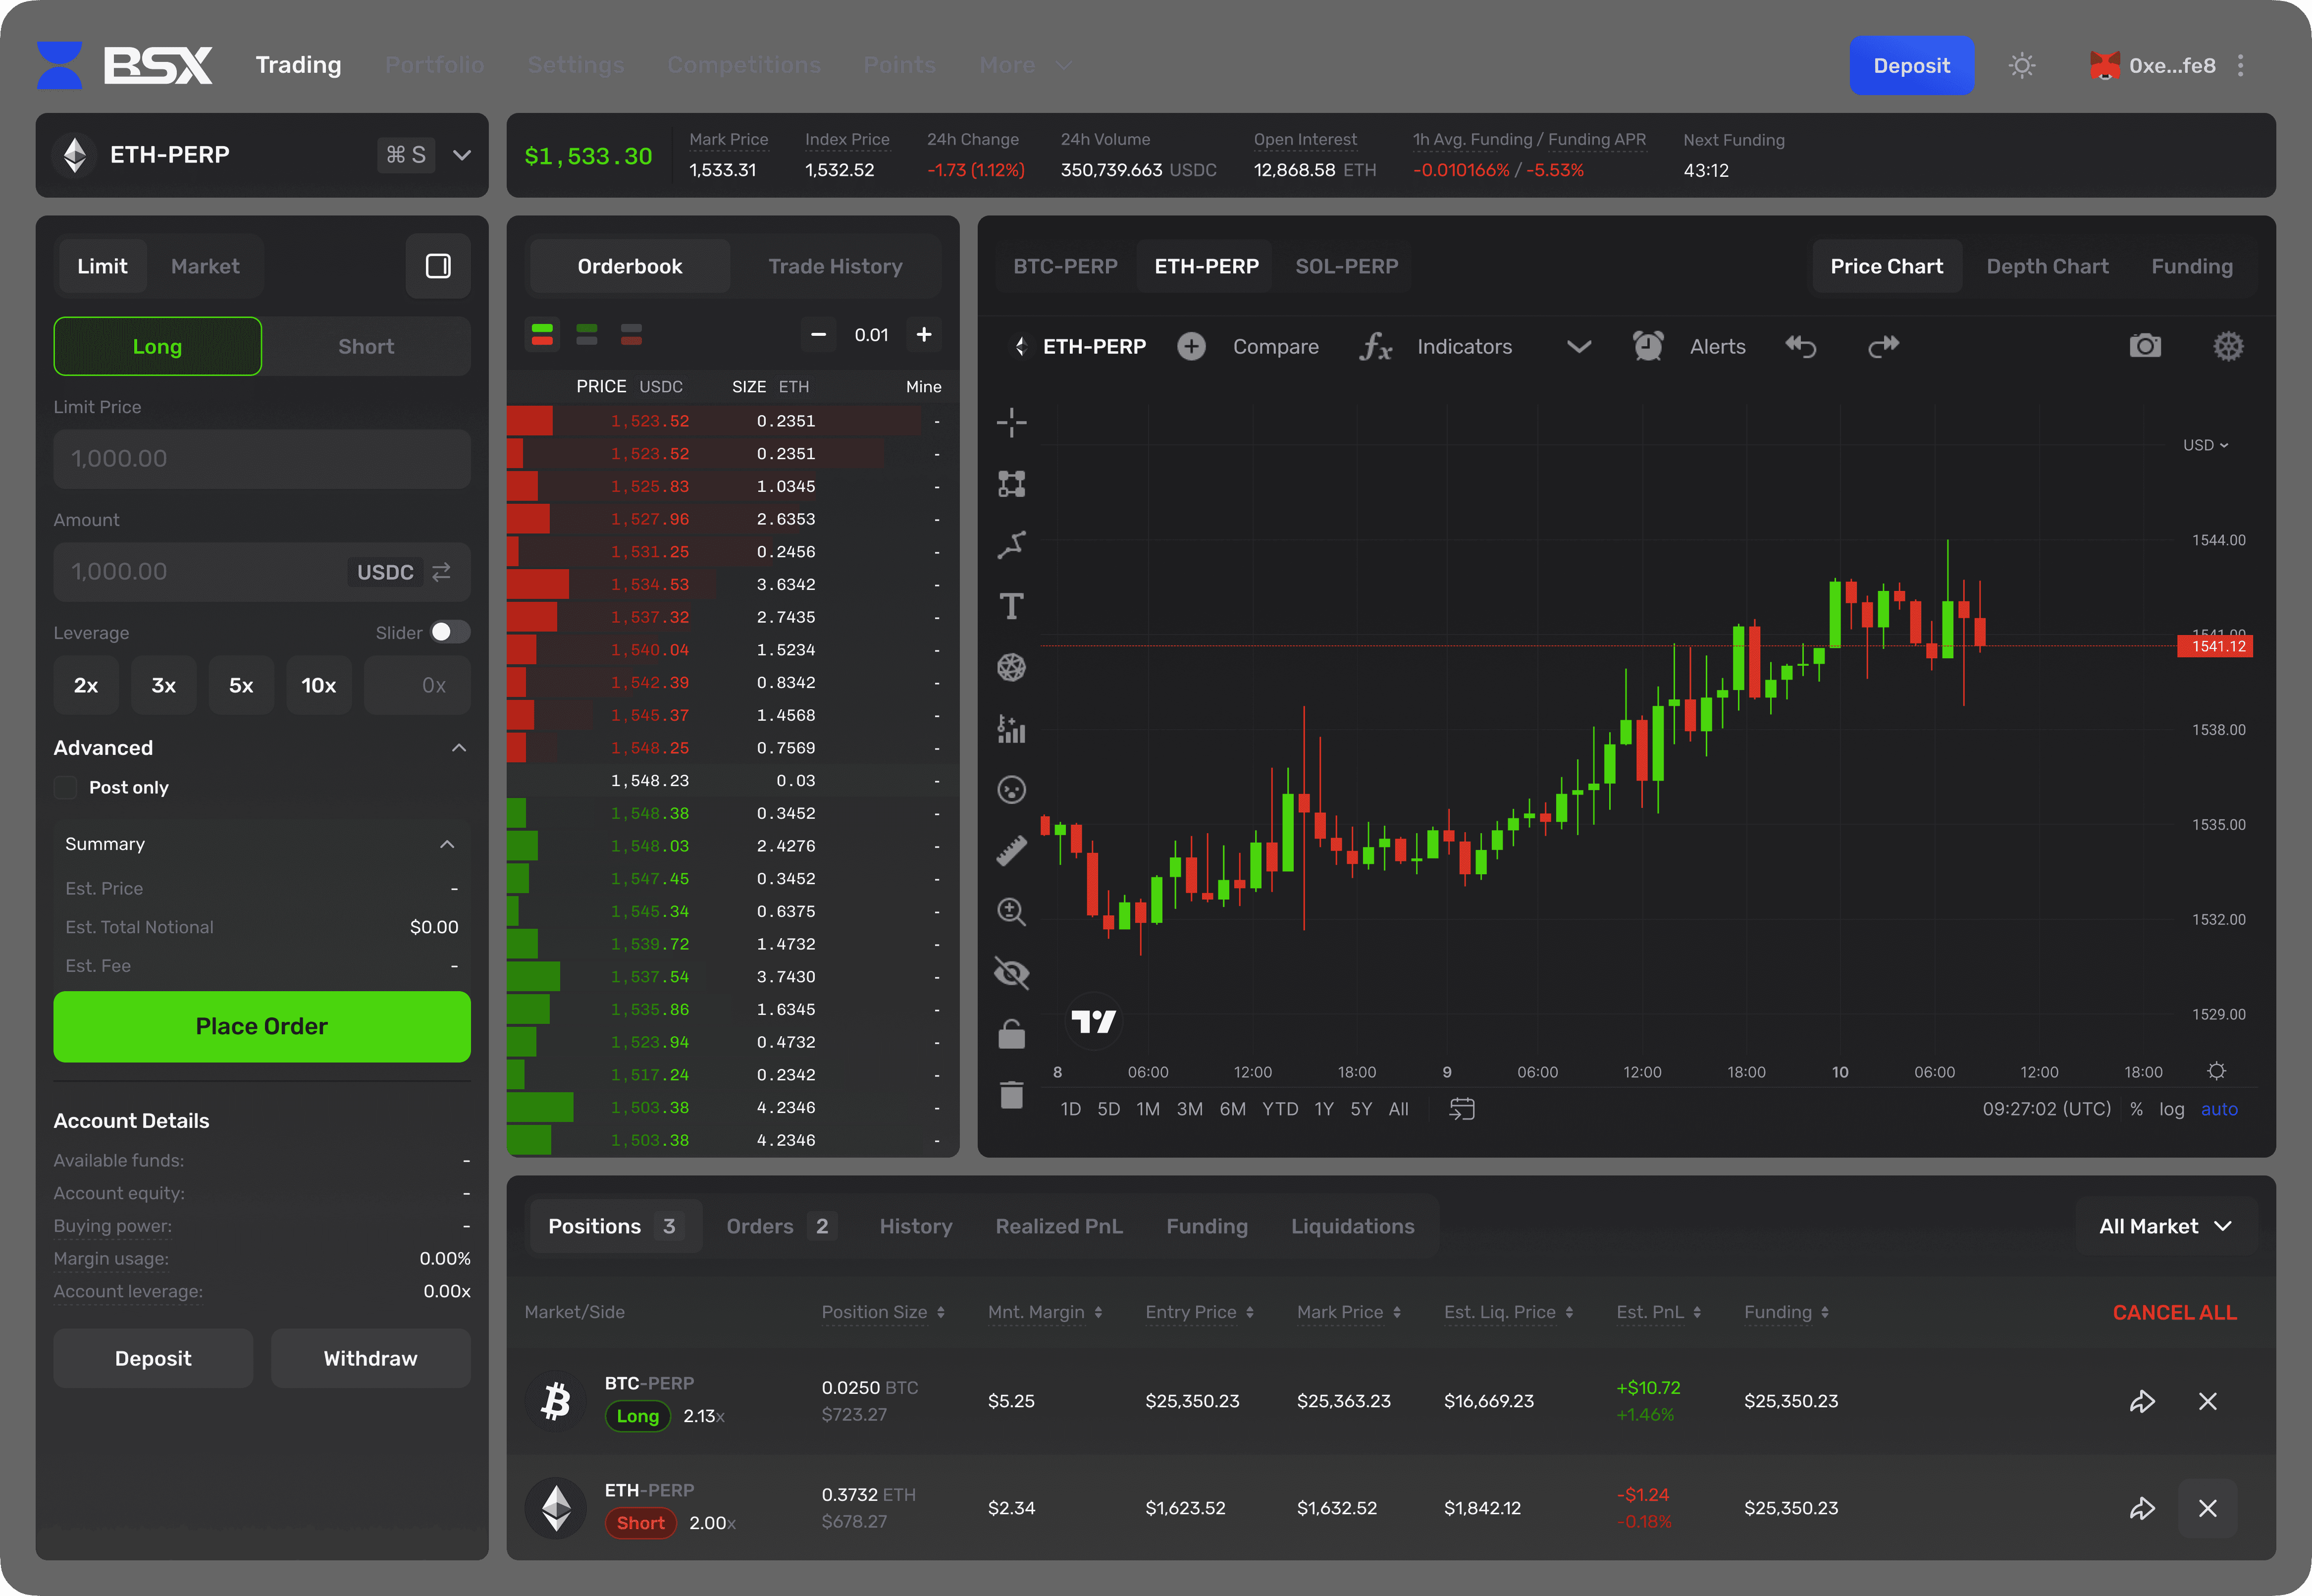Open the trade panel layout icon
The width and height of the screenshot is (2312, 1596).
click(x=438, y=266)
